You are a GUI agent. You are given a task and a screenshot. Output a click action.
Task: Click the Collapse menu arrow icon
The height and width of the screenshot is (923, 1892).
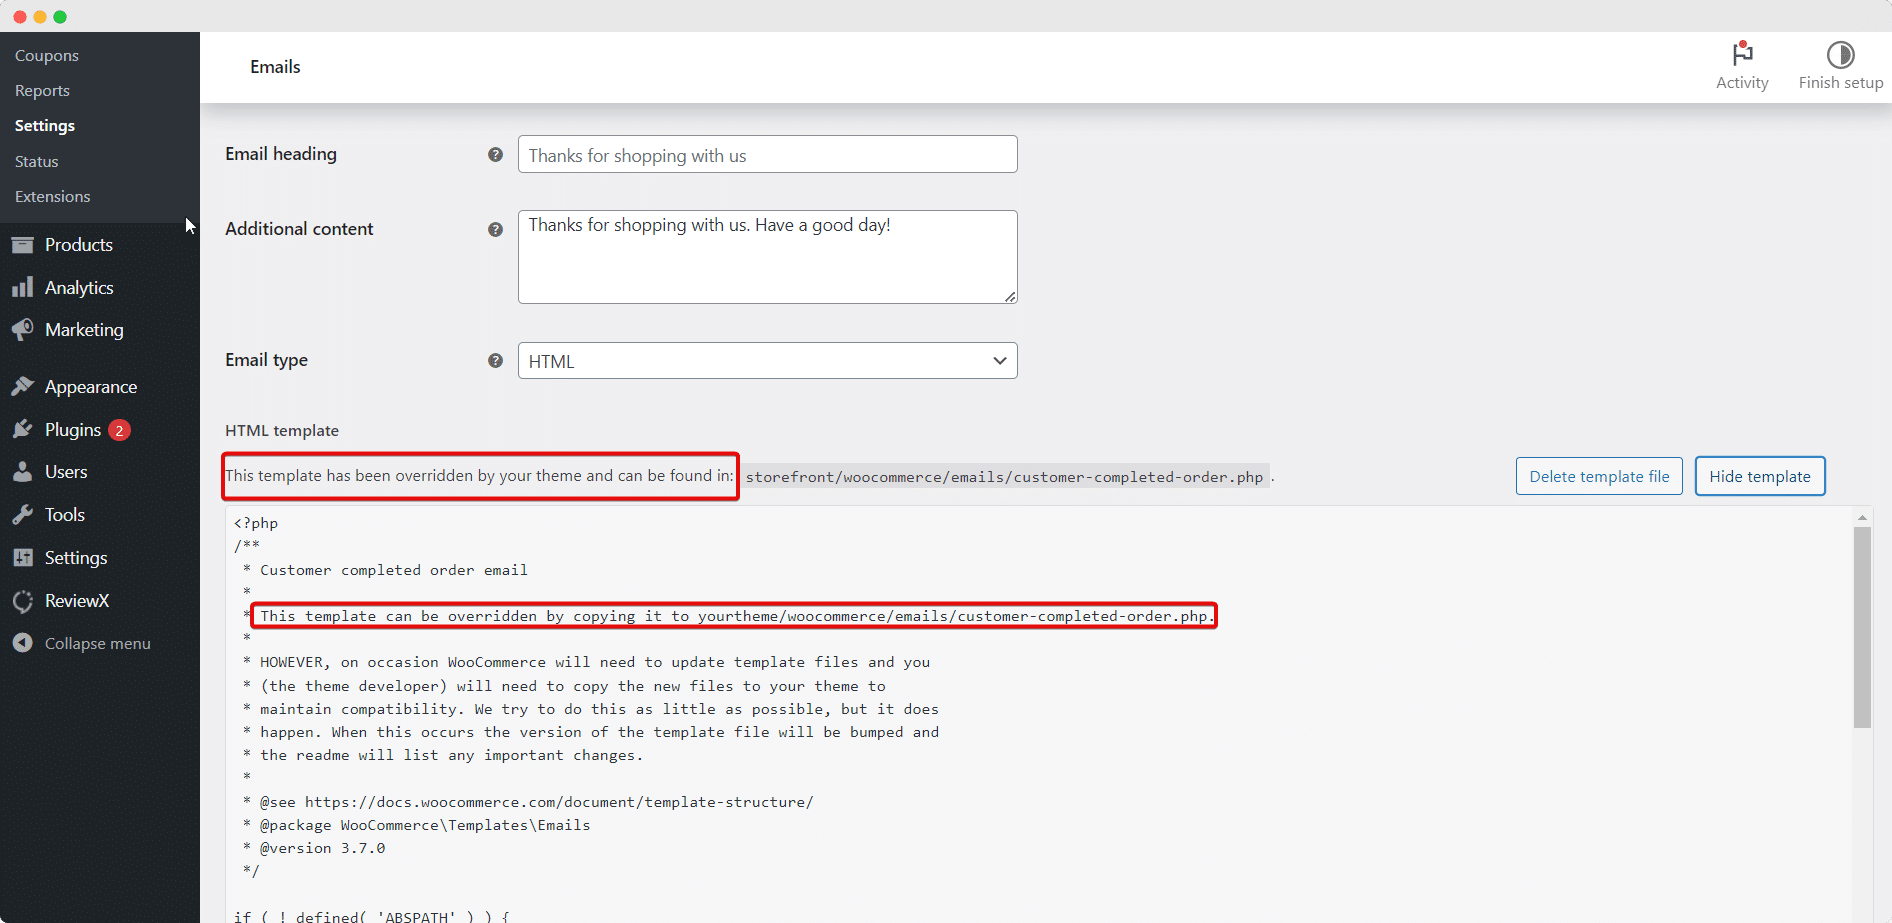(22, 643)
